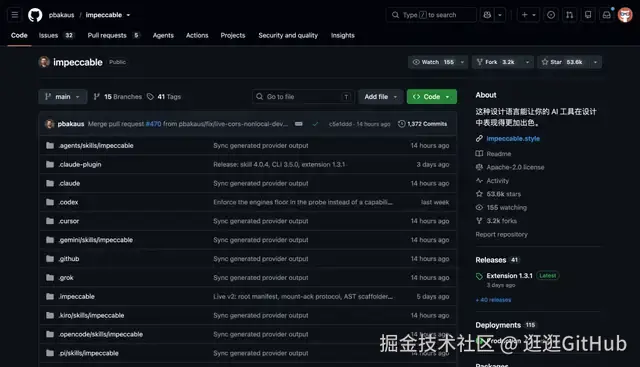Click the pbakaus commit author avatar

coord(50,124)
